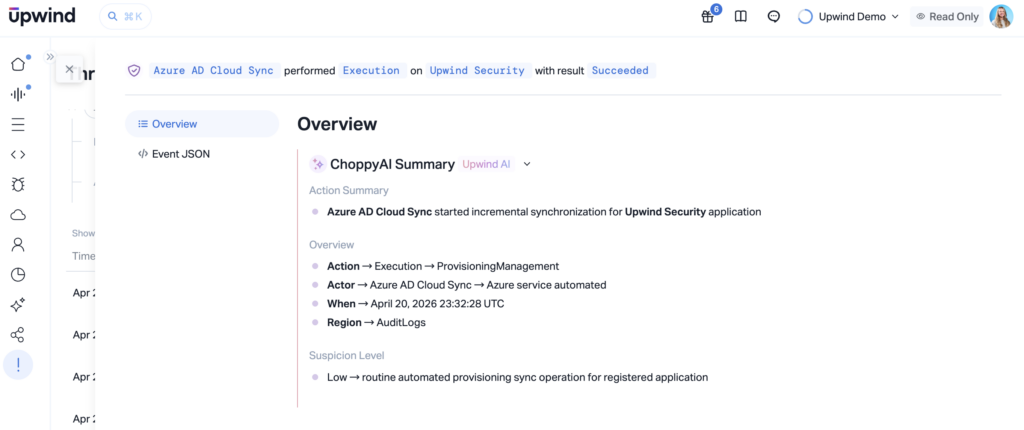Image resolution: width=1024 pixels, height=430 pixels.
Task: Open the search box ⌘K
Action: tap(125, 16)
